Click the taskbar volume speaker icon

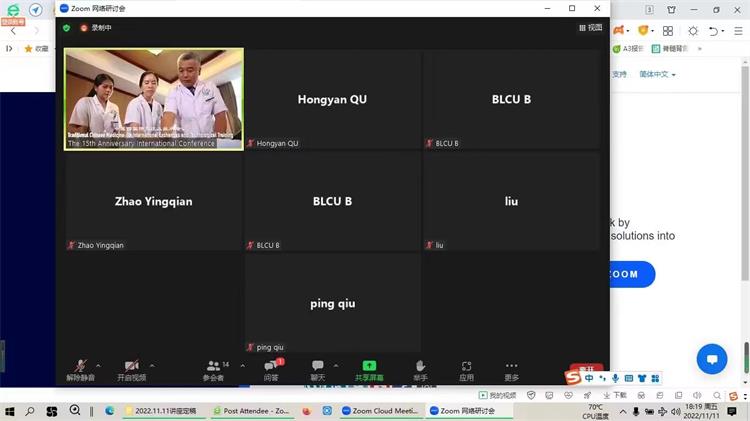point(675,411)
